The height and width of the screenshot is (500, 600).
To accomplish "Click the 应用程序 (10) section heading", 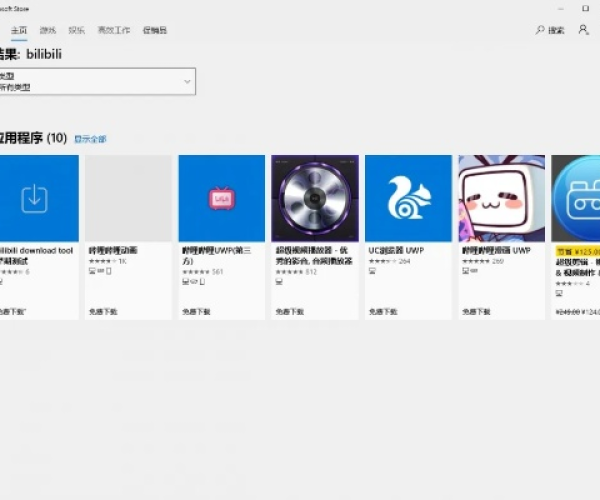I will click(x=33, y=138).
